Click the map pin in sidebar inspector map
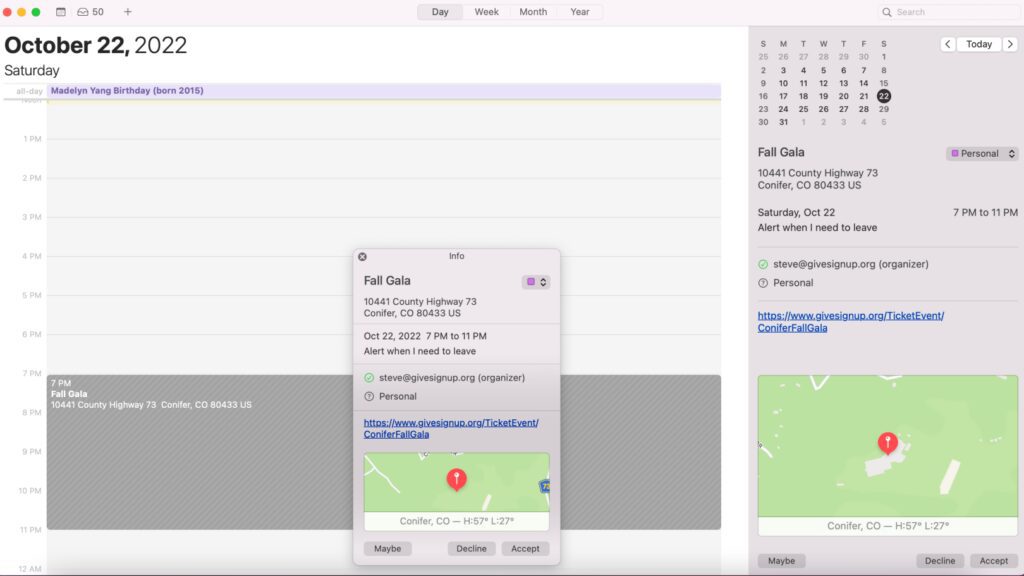1024x576 pixels. [x=888, y=443]
